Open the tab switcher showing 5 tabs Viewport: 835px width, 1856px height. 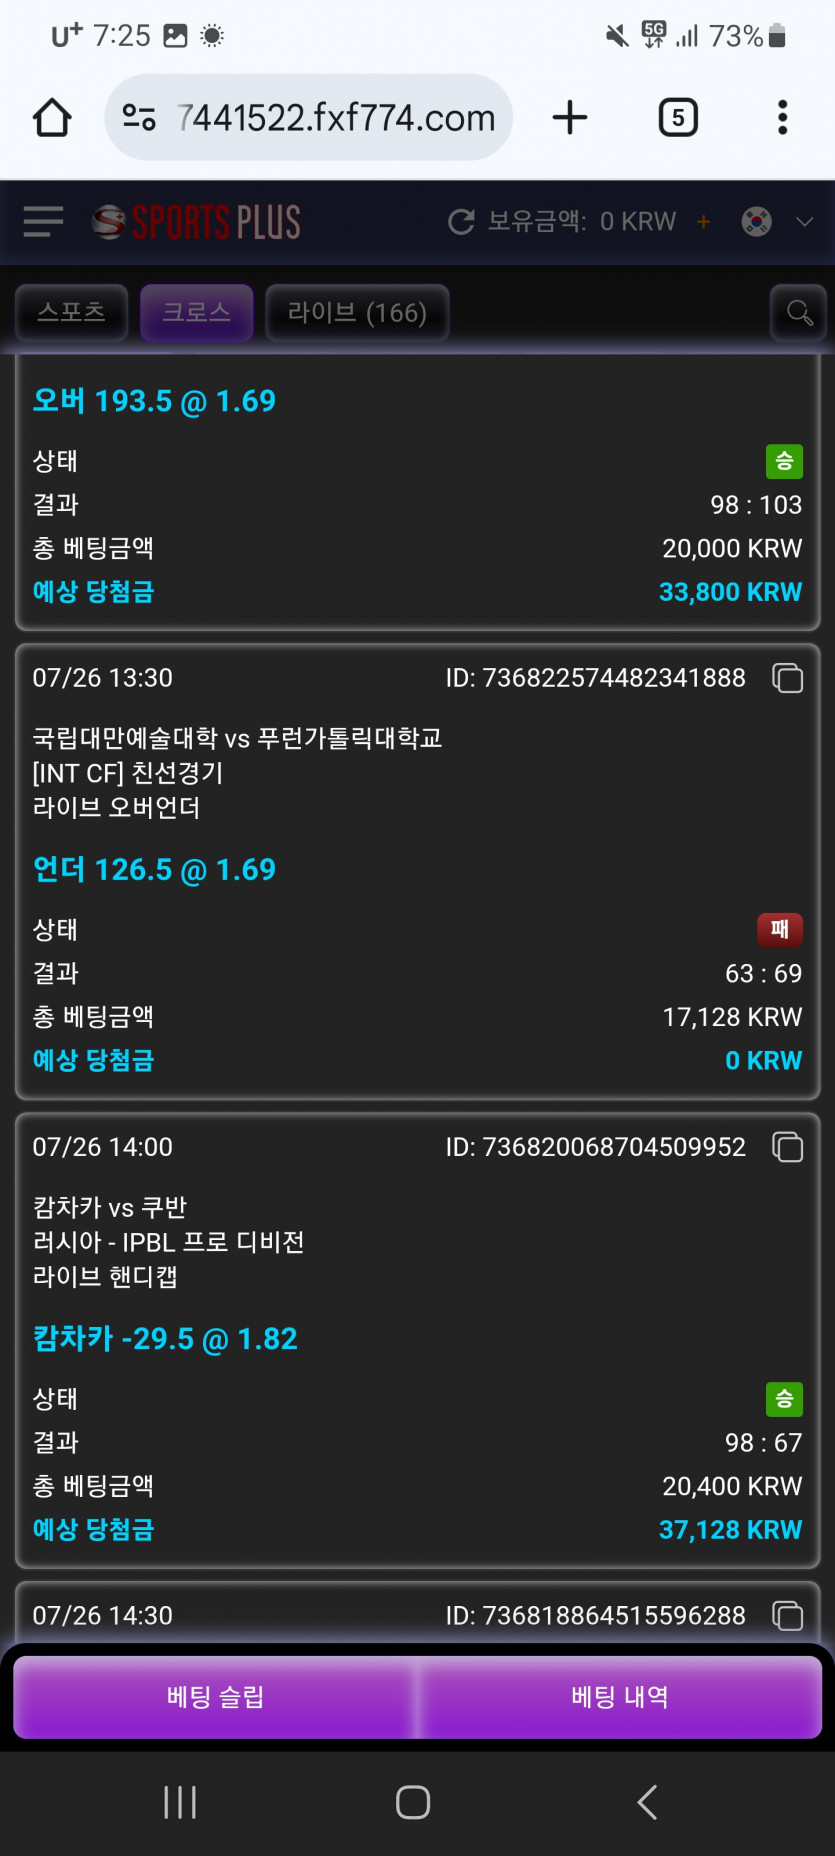[678, 118]
